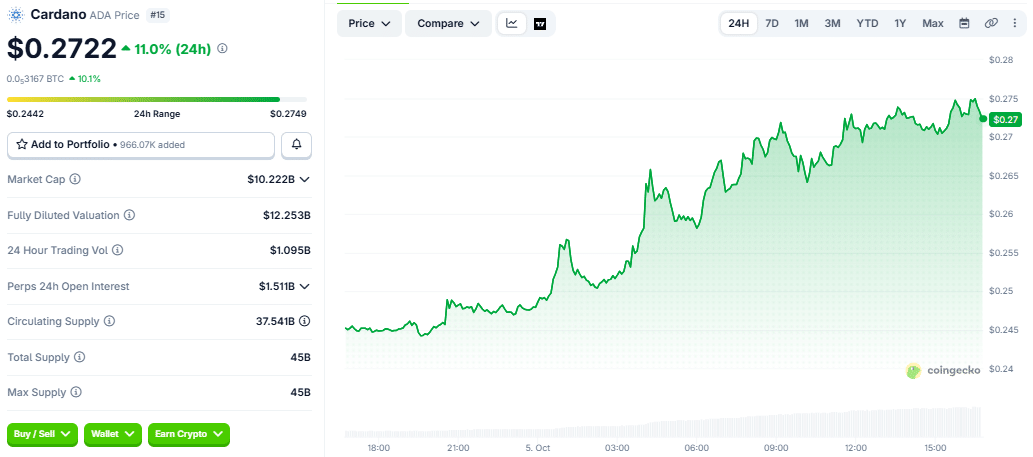Click the 10.1% BTC change text

tap(89, 79)
